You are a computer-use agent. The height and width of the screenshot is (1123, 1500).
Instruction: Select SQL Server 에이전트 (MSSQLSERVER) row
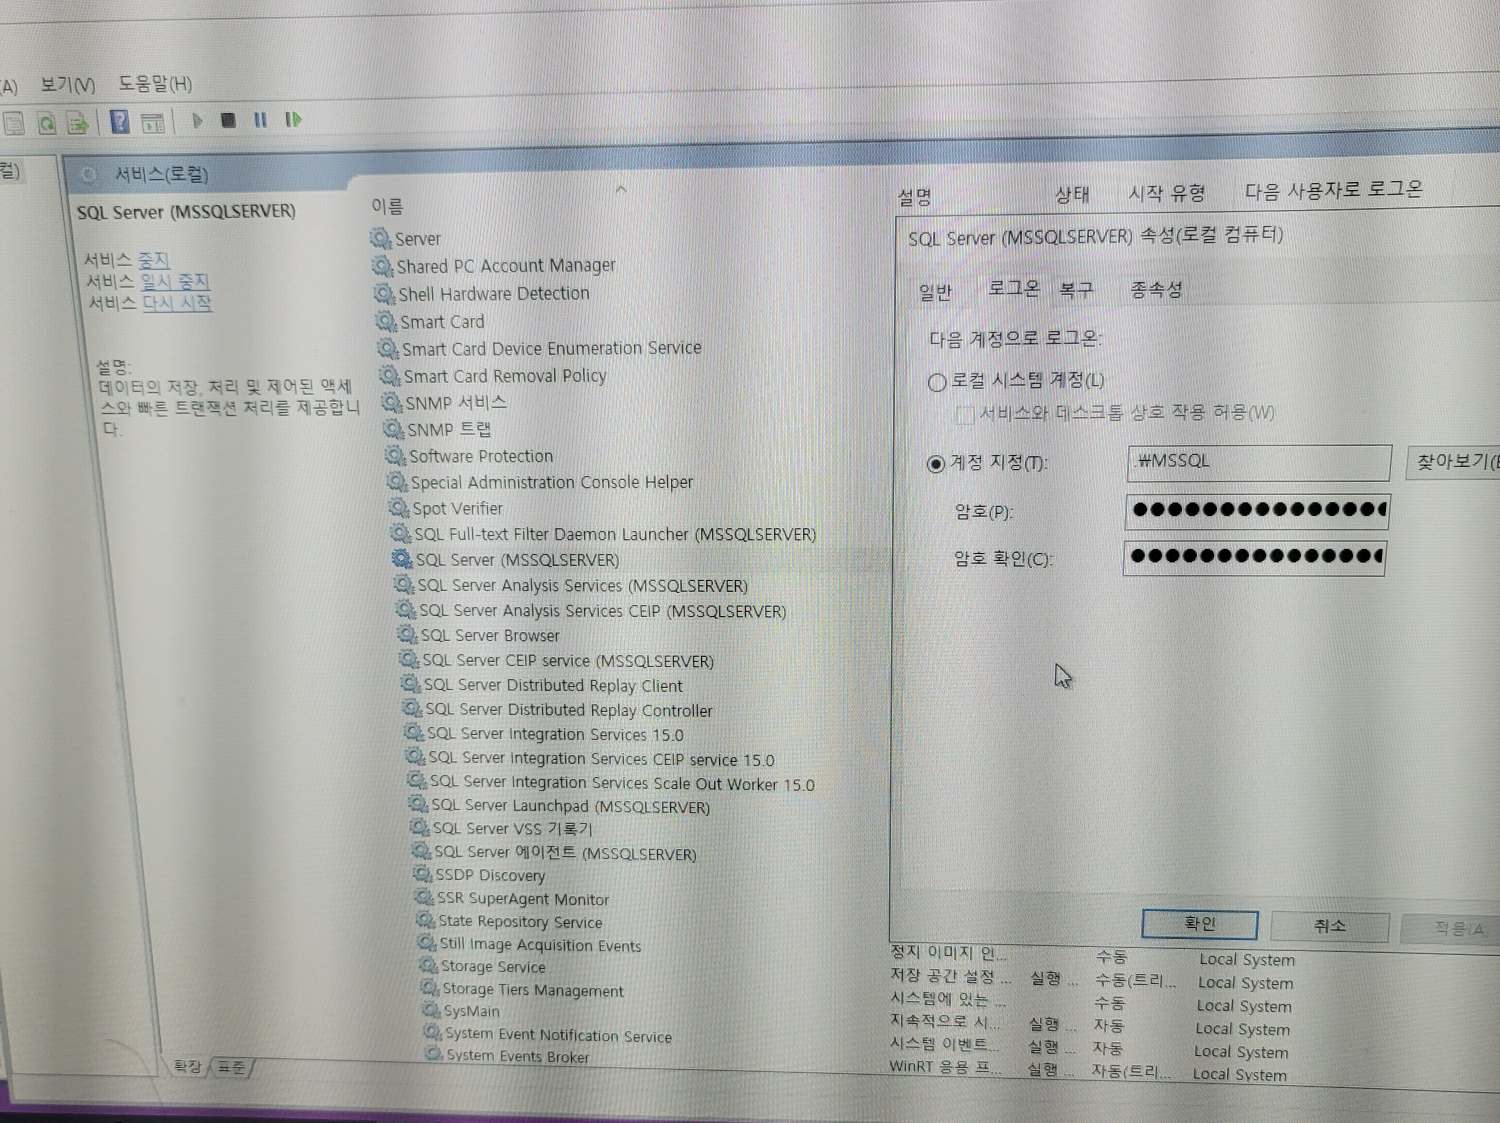(x=565, y=853)
